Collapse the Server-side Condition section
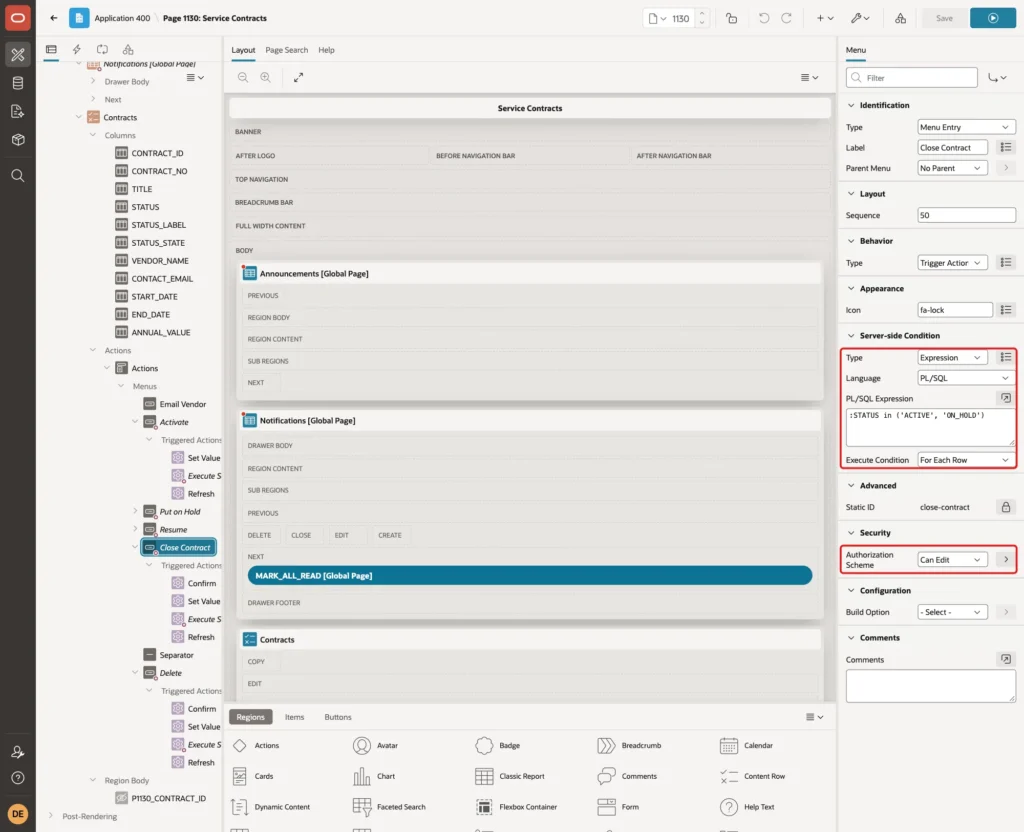The width and height of the screenshot is (1024, 832). coord(851,336)
